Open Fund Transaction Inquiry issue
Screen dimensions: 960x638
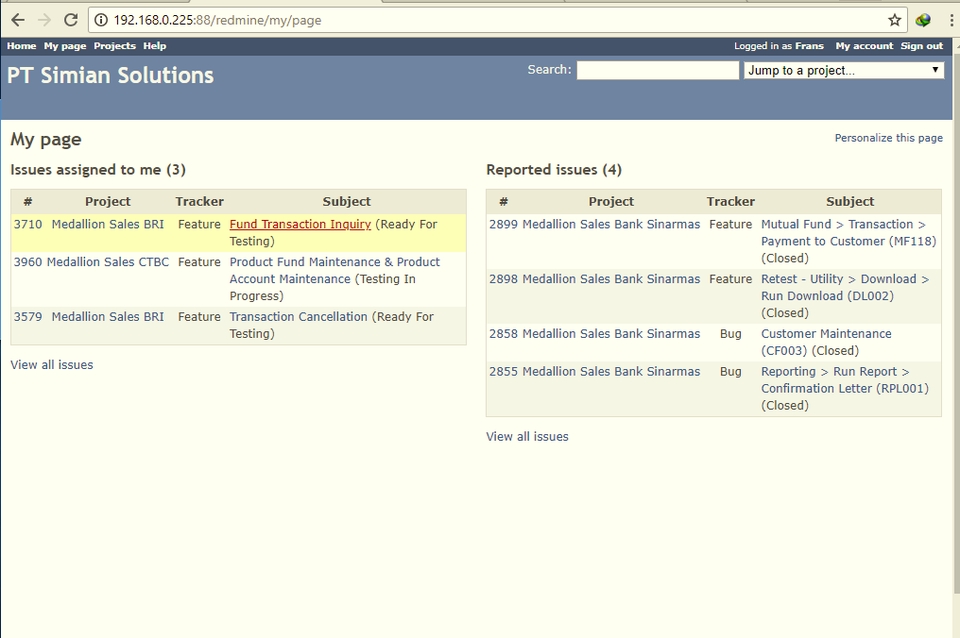pyautogui.click(x=300, y=224)
